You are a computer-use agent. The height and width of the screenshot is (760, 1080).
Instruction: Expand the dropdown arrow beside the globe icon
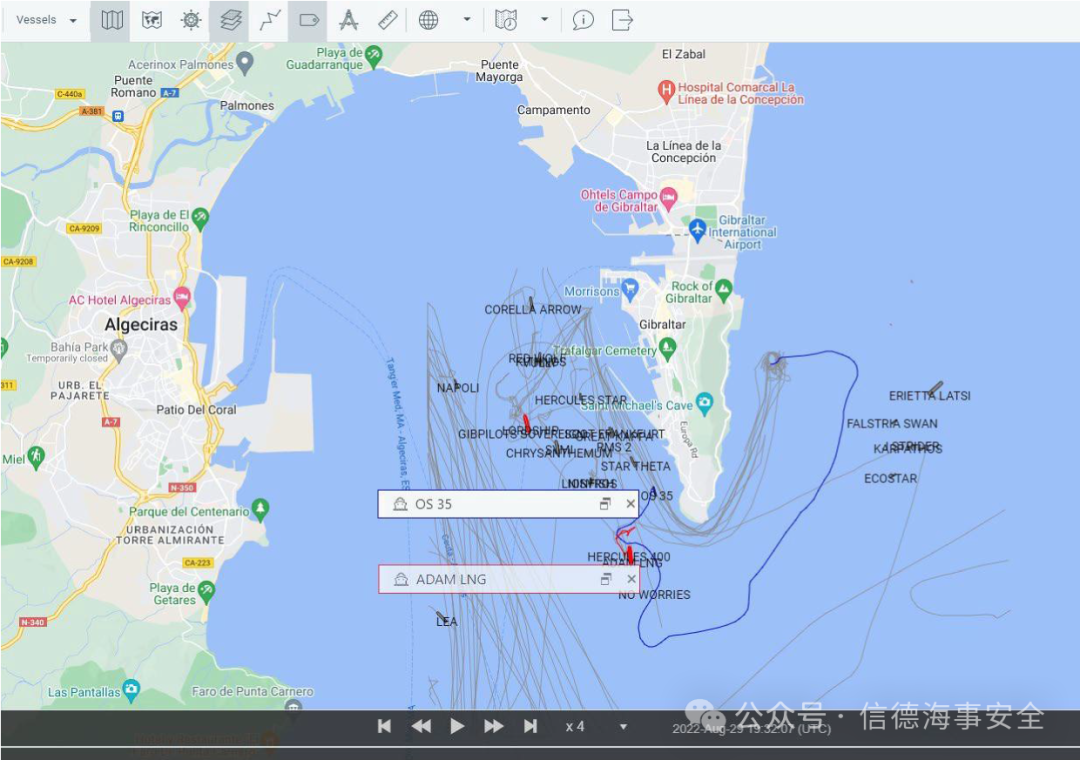point(466,19)
